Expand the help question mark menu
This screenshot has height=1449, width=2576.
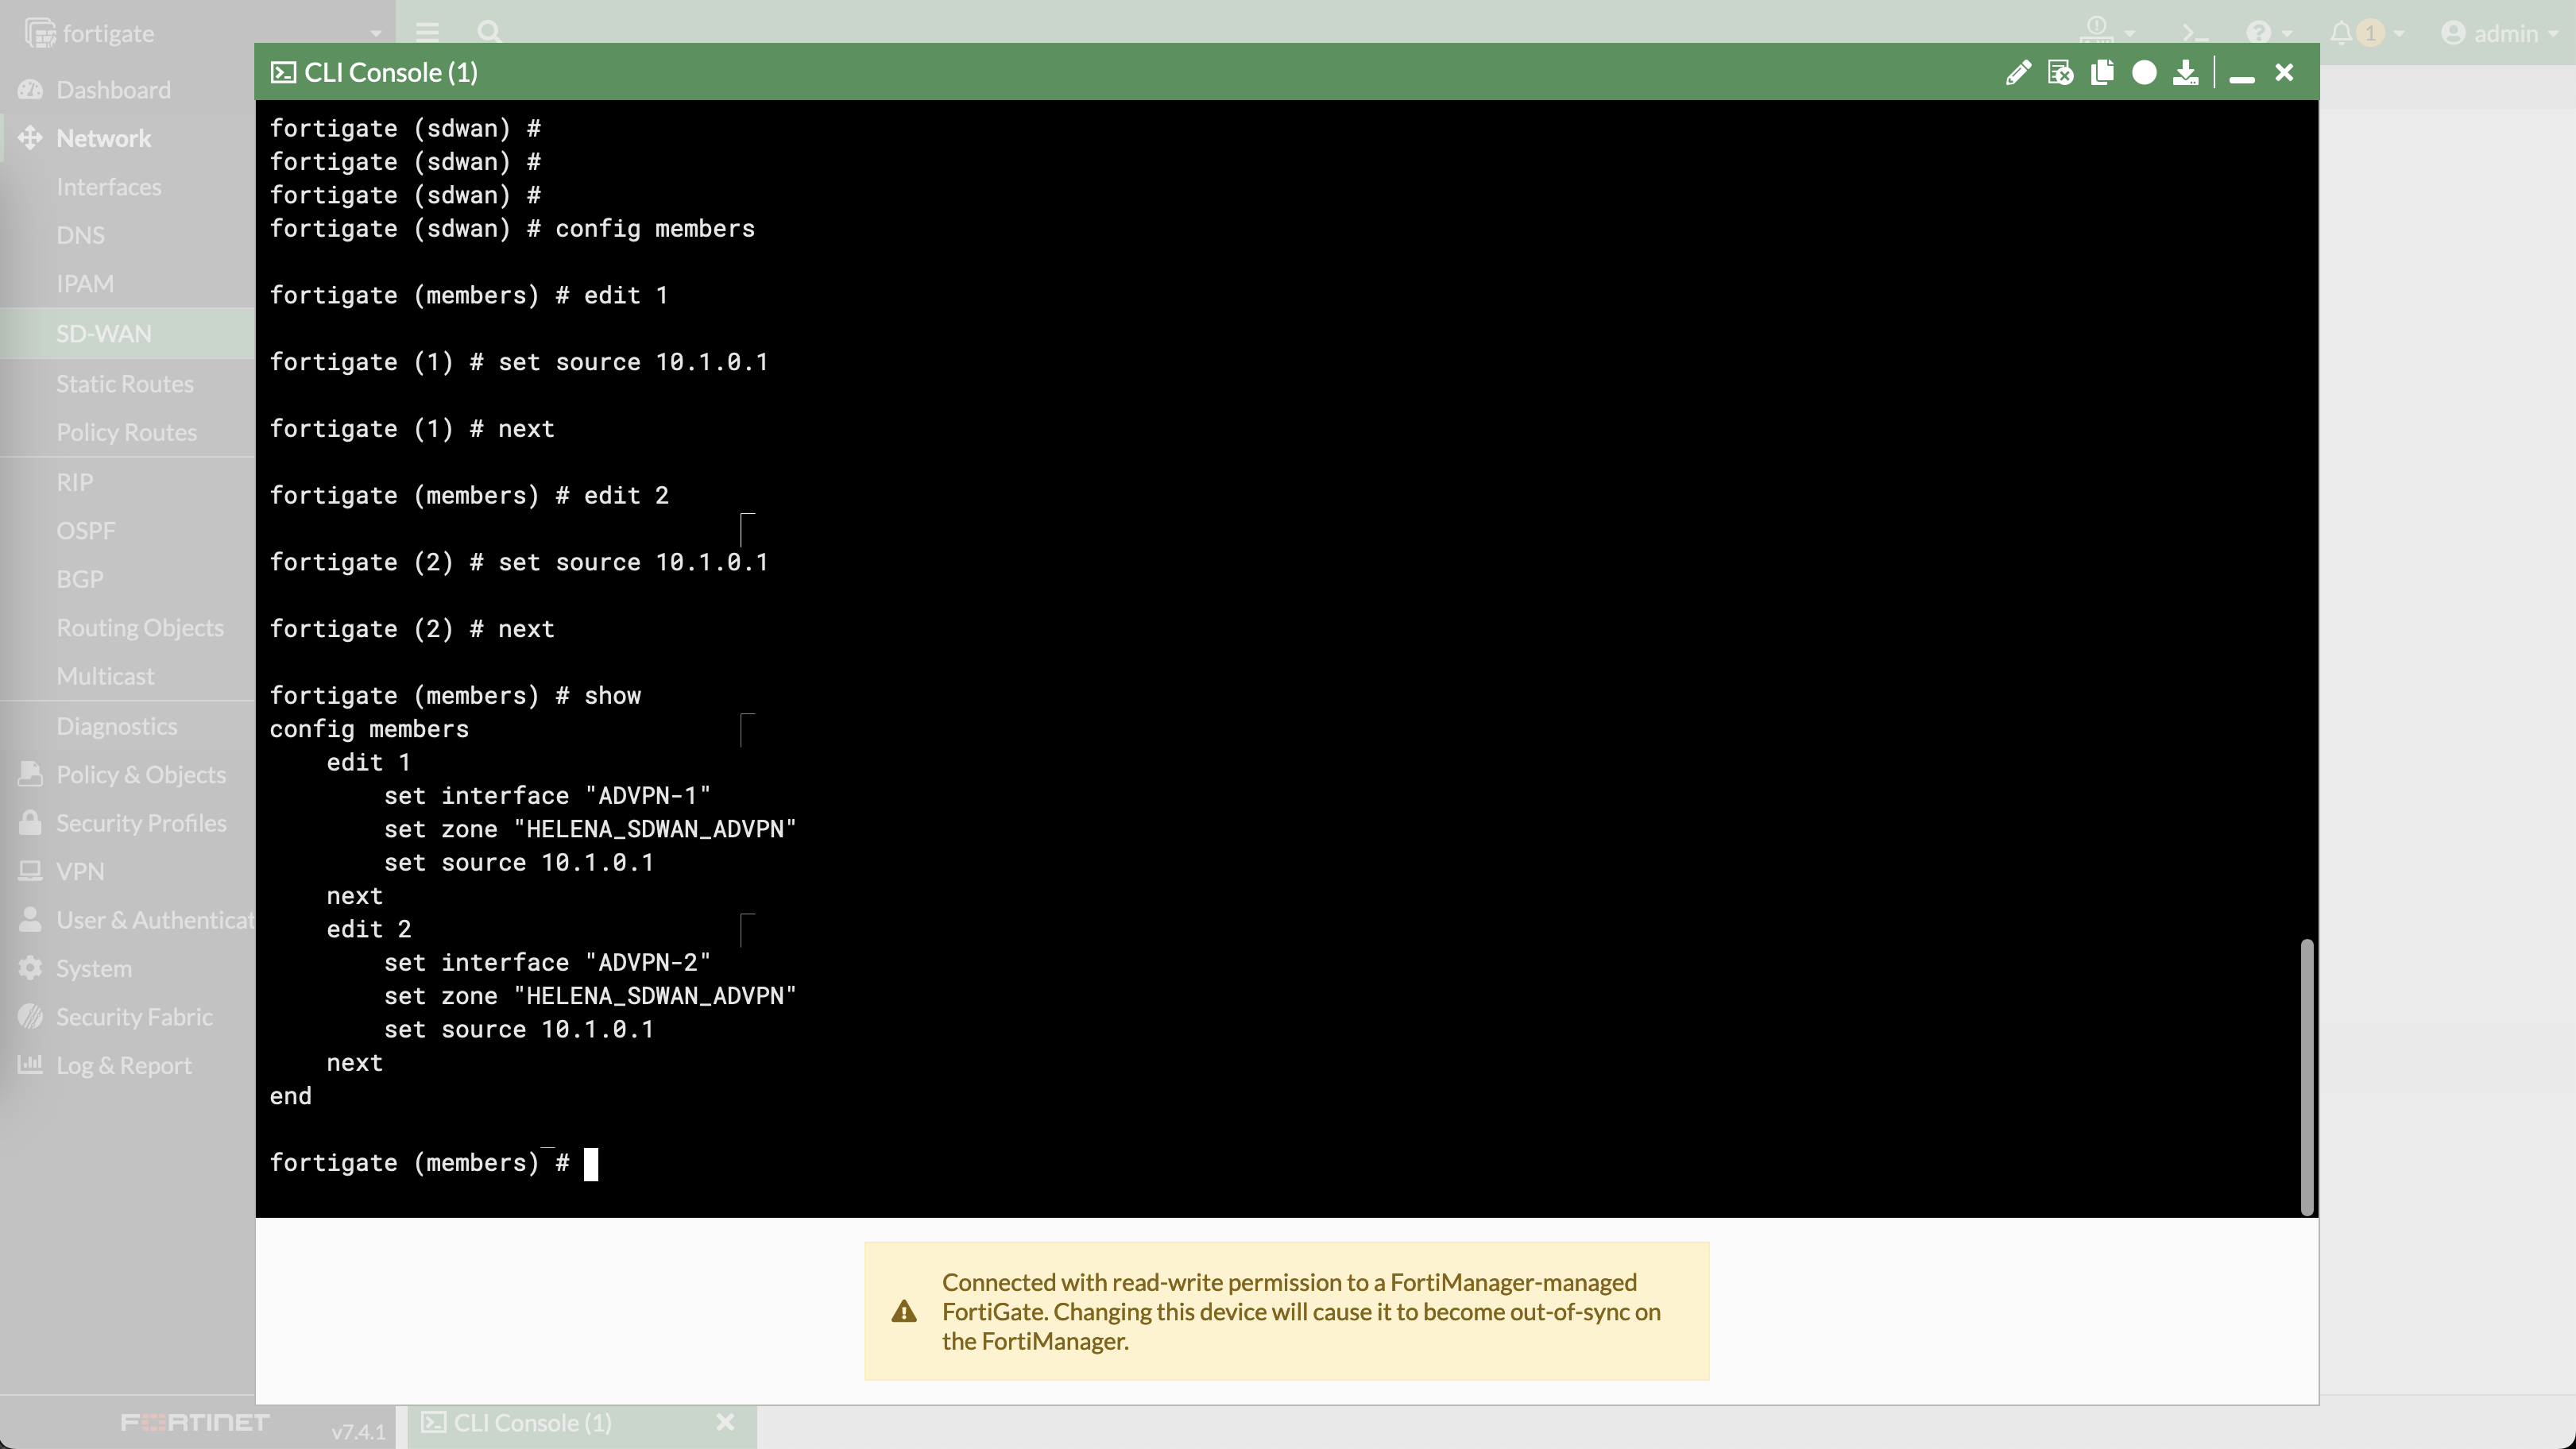point(2259,33)
